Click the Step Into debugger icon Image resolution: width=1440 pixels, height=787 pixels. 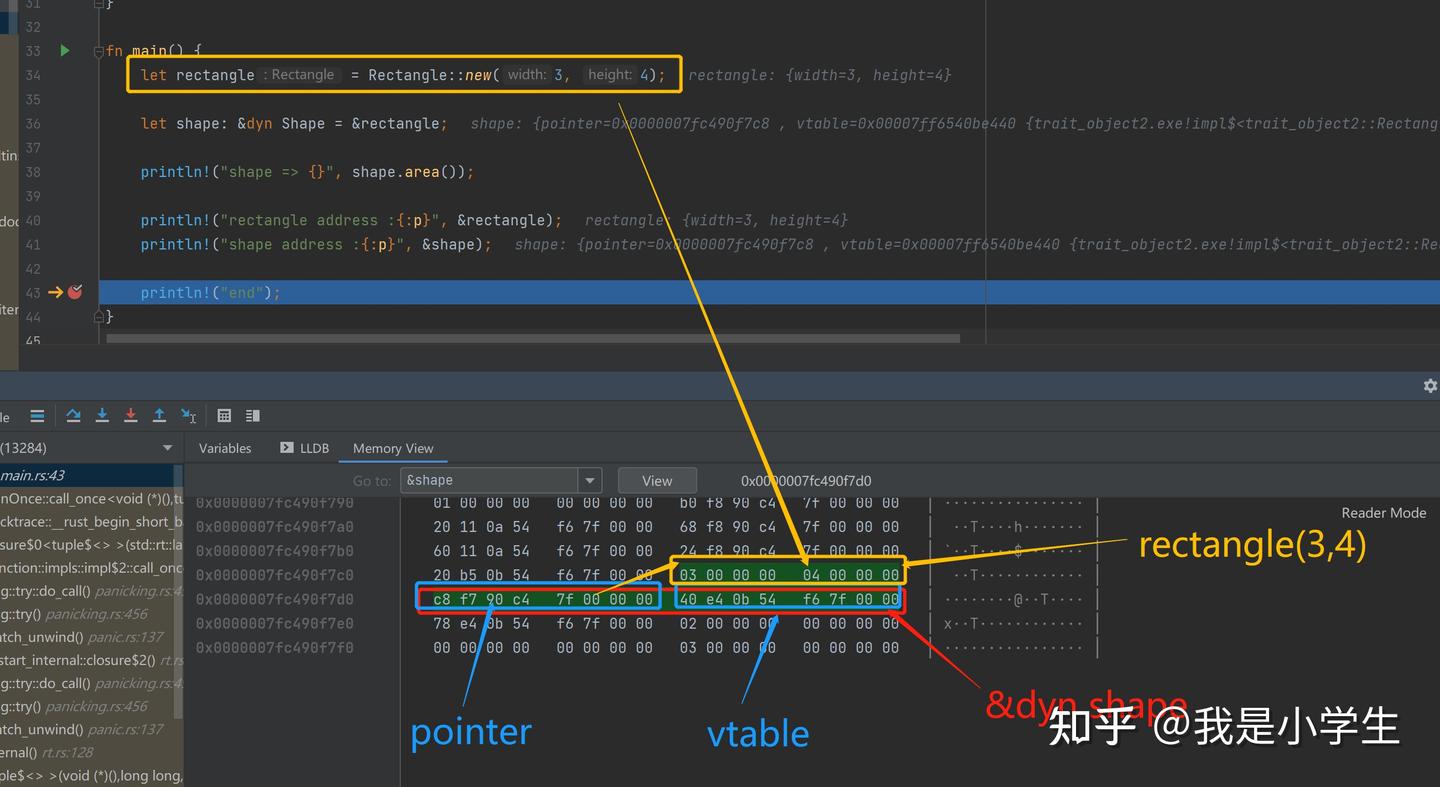(102, 416)
